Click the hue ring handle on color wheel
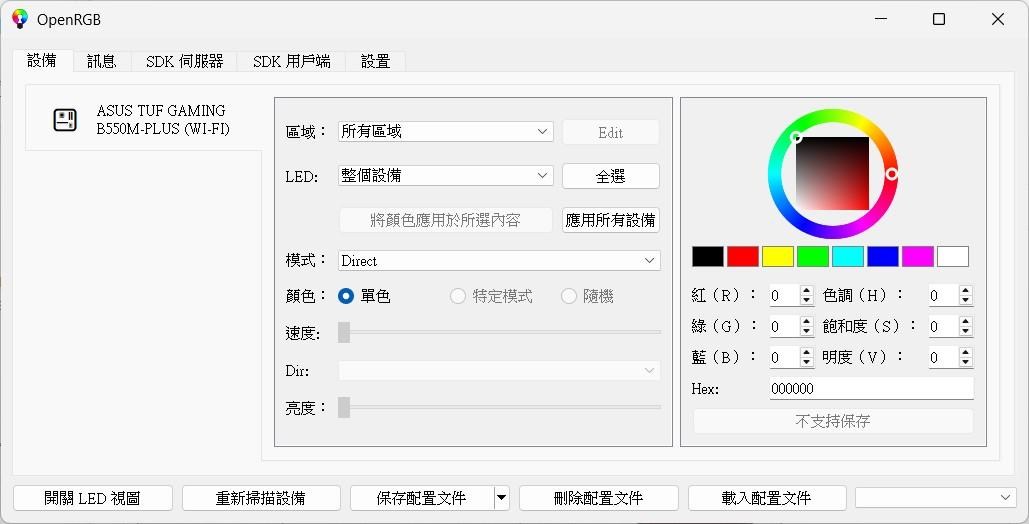The image size is (1029, 524). (892, 174)
